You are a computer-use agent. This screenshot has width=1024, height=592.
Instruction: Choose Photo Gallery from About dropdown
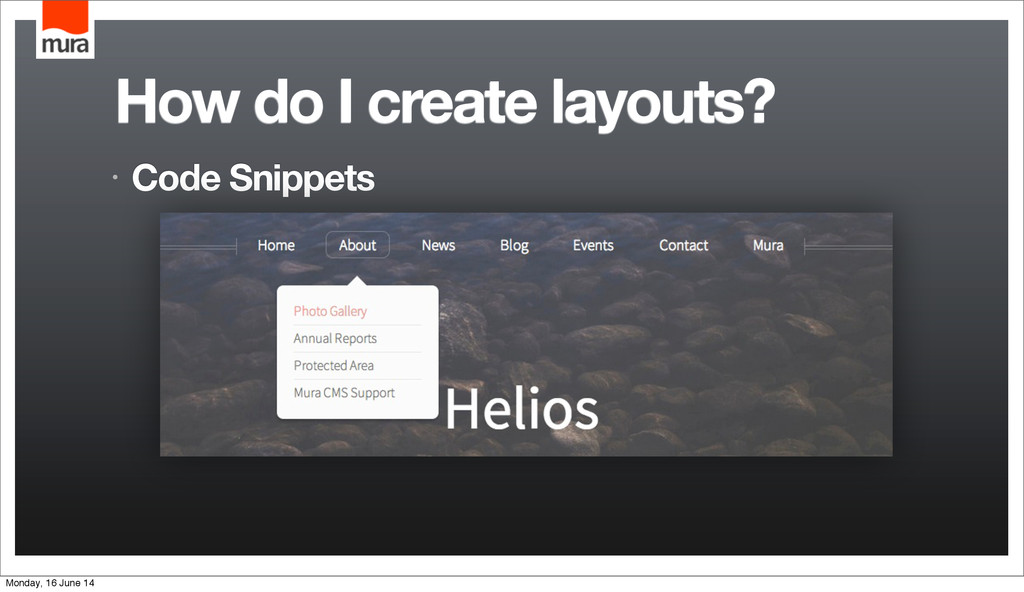click(330, 311)
